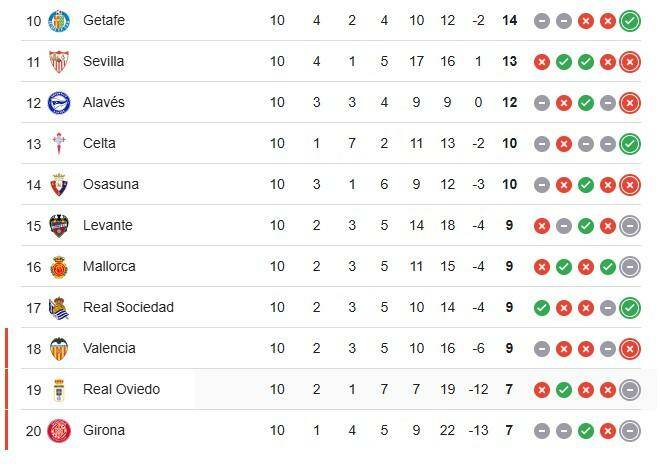Click Girona's red loss form icon
The width and height of the screenshot is (660, 472).
(607, 430)
